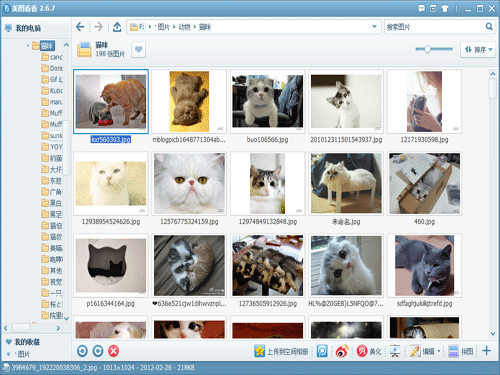Click the yellow star upload icon

(x=259, y=351)
